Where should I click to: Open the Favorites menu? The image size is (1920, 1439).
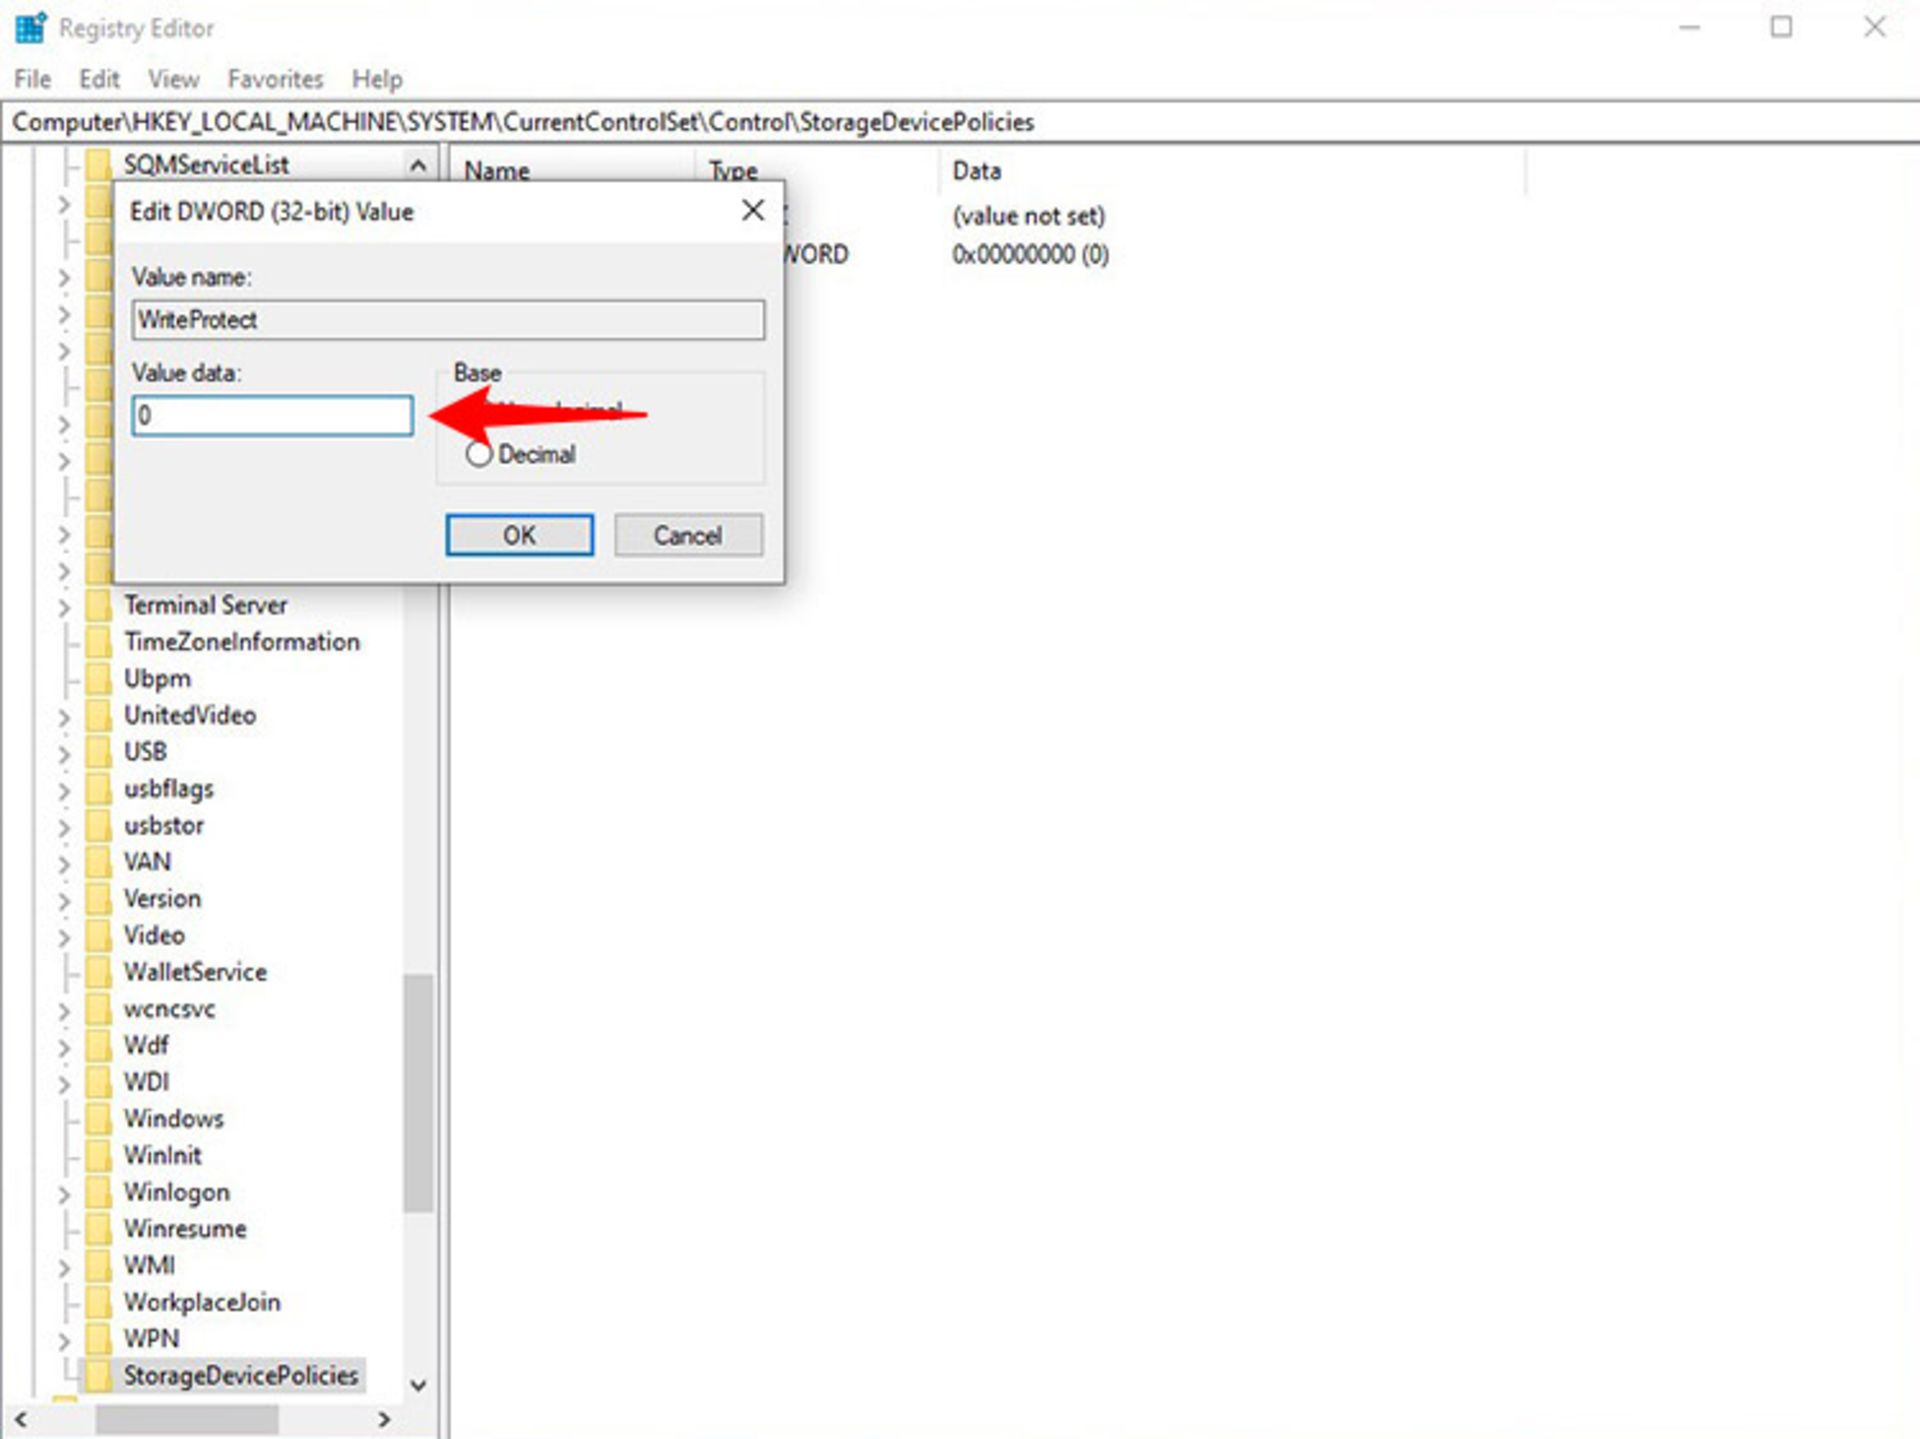(275, 79)
